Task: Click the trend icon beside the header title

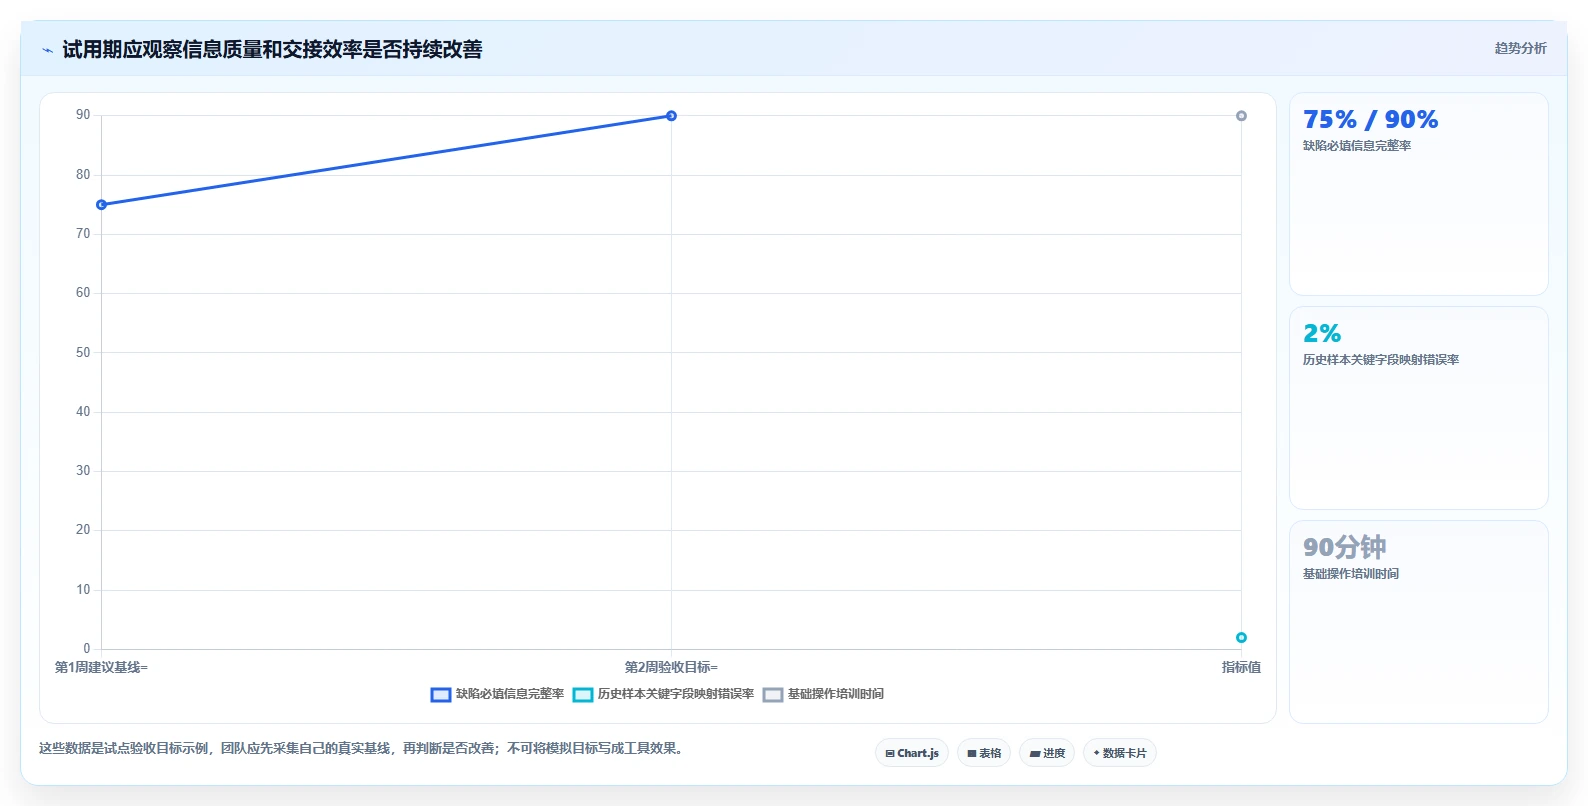Action: pos(47,50)
